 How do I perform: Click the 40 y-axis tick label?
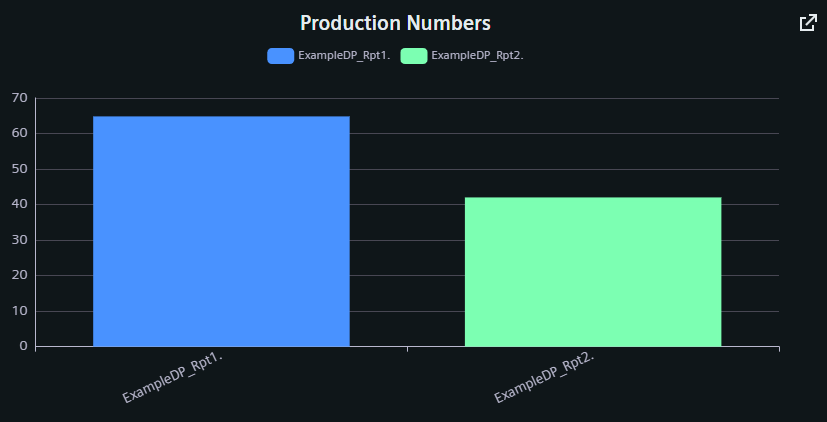coord(18,204)
